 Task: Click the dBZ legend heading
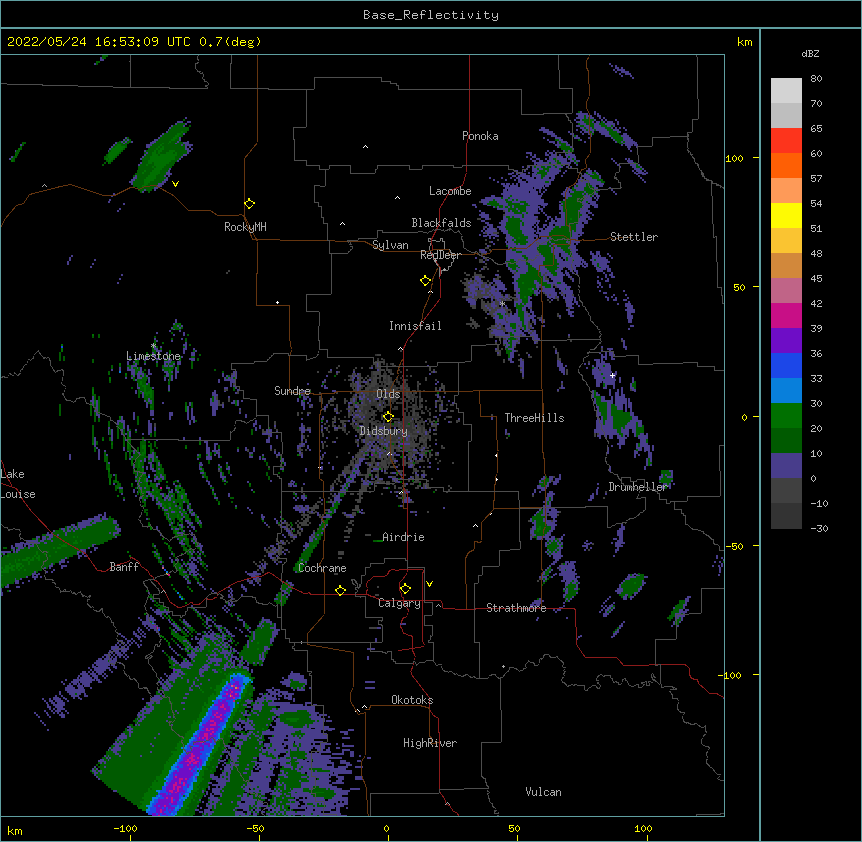point(810,53)
